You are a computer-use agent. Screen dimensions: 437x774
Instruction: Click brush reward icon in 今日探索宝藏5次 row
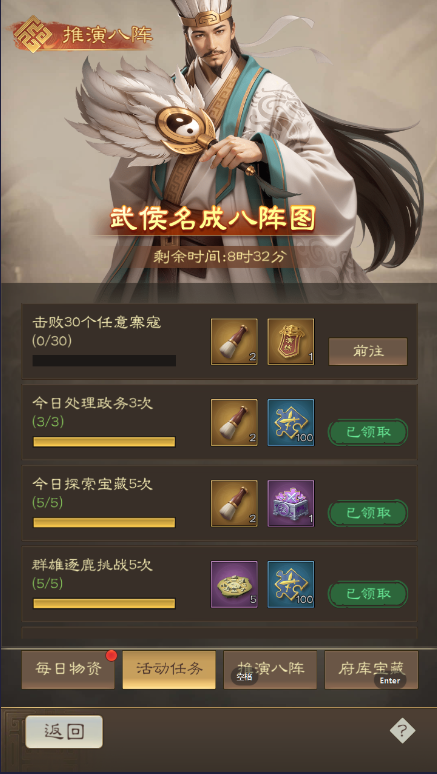pos(234,503)
